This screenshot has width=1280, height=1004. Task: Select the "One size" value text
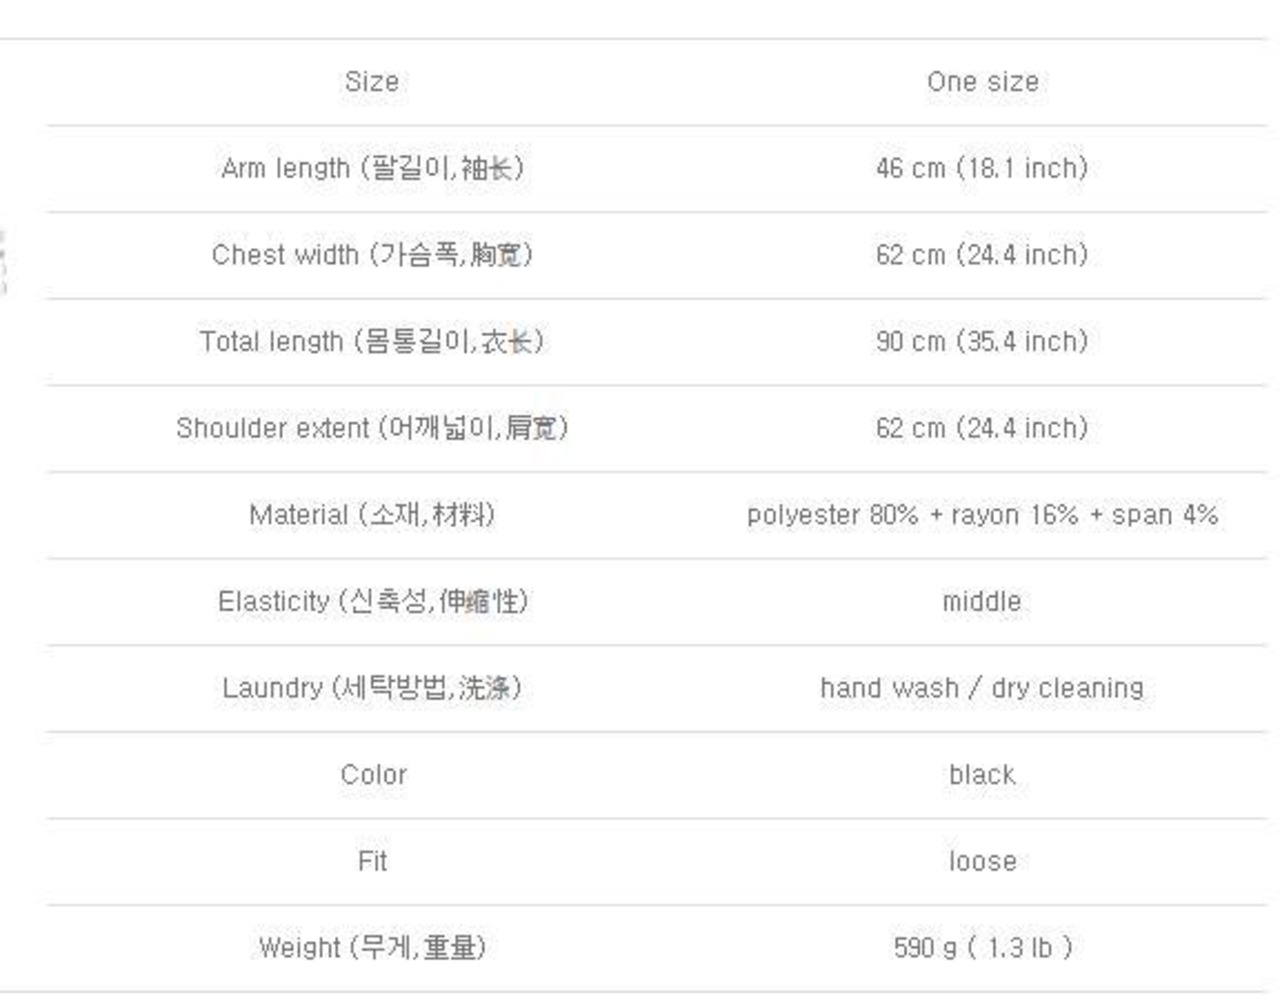pos(982,82)
